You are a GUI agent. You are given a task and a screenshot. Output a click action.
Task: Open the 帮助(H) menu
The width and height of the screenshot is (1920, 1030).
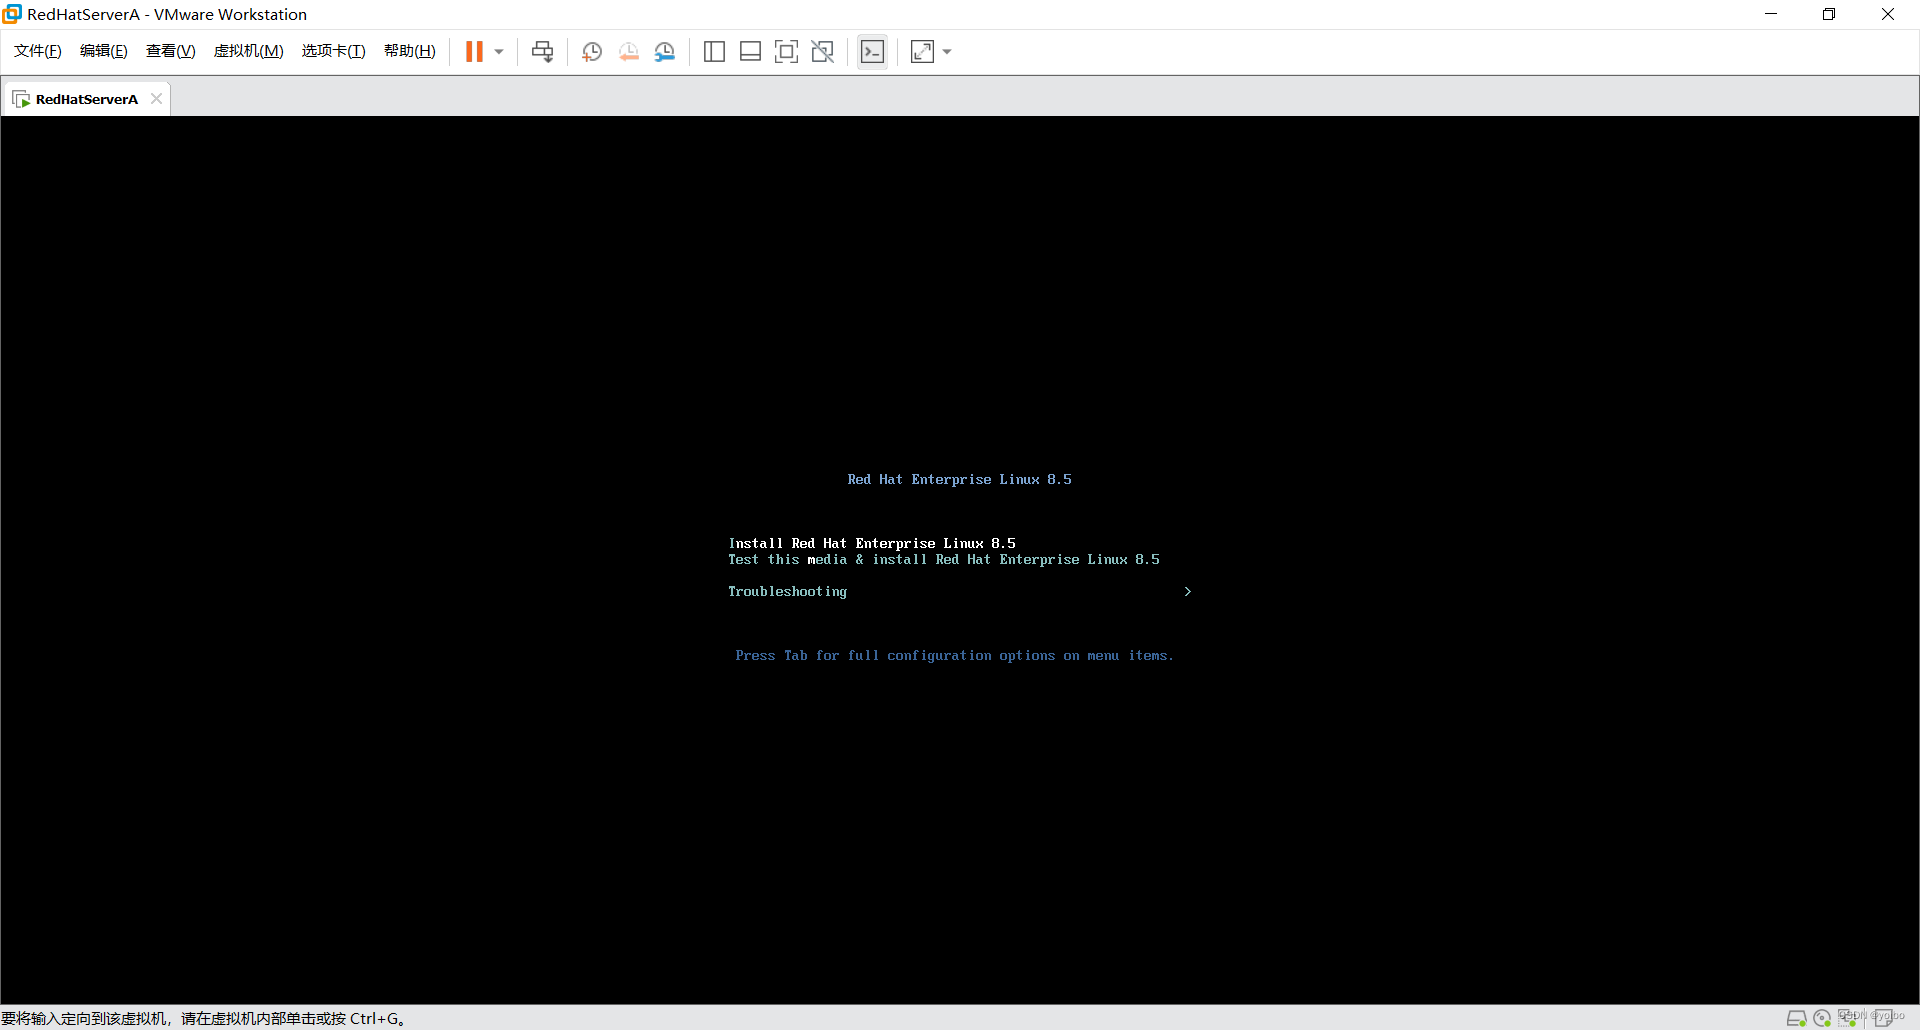point(410,51)
